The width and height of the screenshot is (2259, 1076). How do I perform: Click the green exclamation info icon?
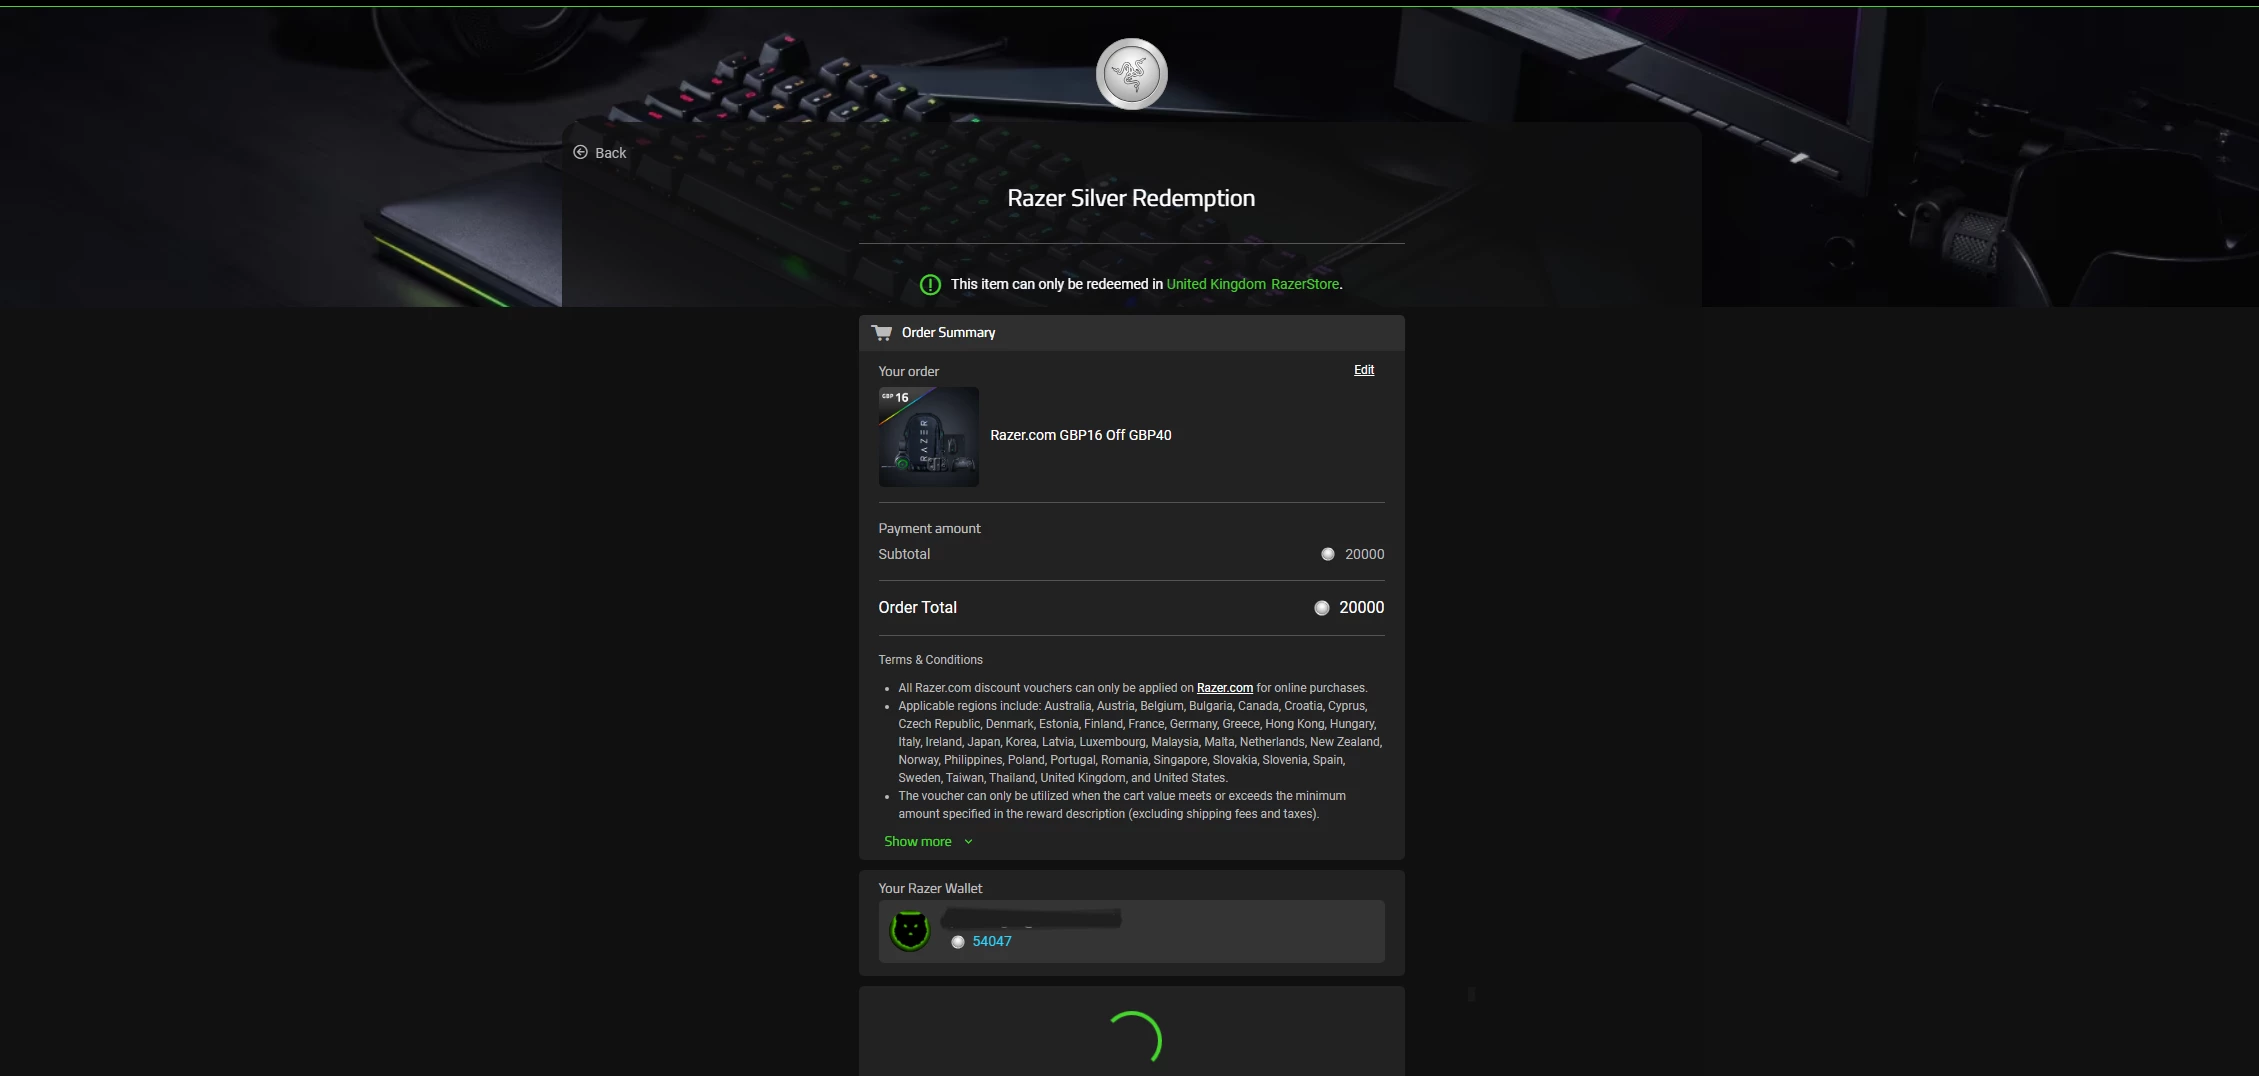[x=930, y=285]
